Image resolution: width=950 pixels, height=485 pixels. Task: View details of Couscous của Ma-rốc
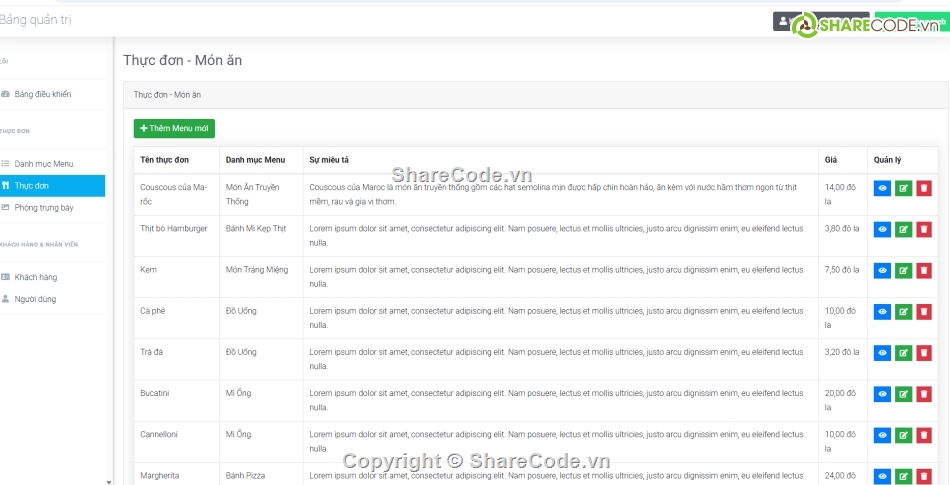click(x=882, y=188)
